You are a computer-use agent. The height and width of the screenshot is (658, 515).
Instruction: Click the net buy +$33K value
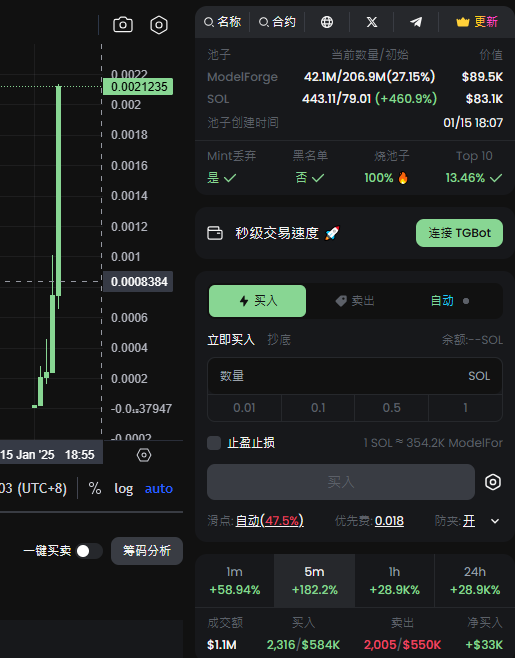click(484, 645)
